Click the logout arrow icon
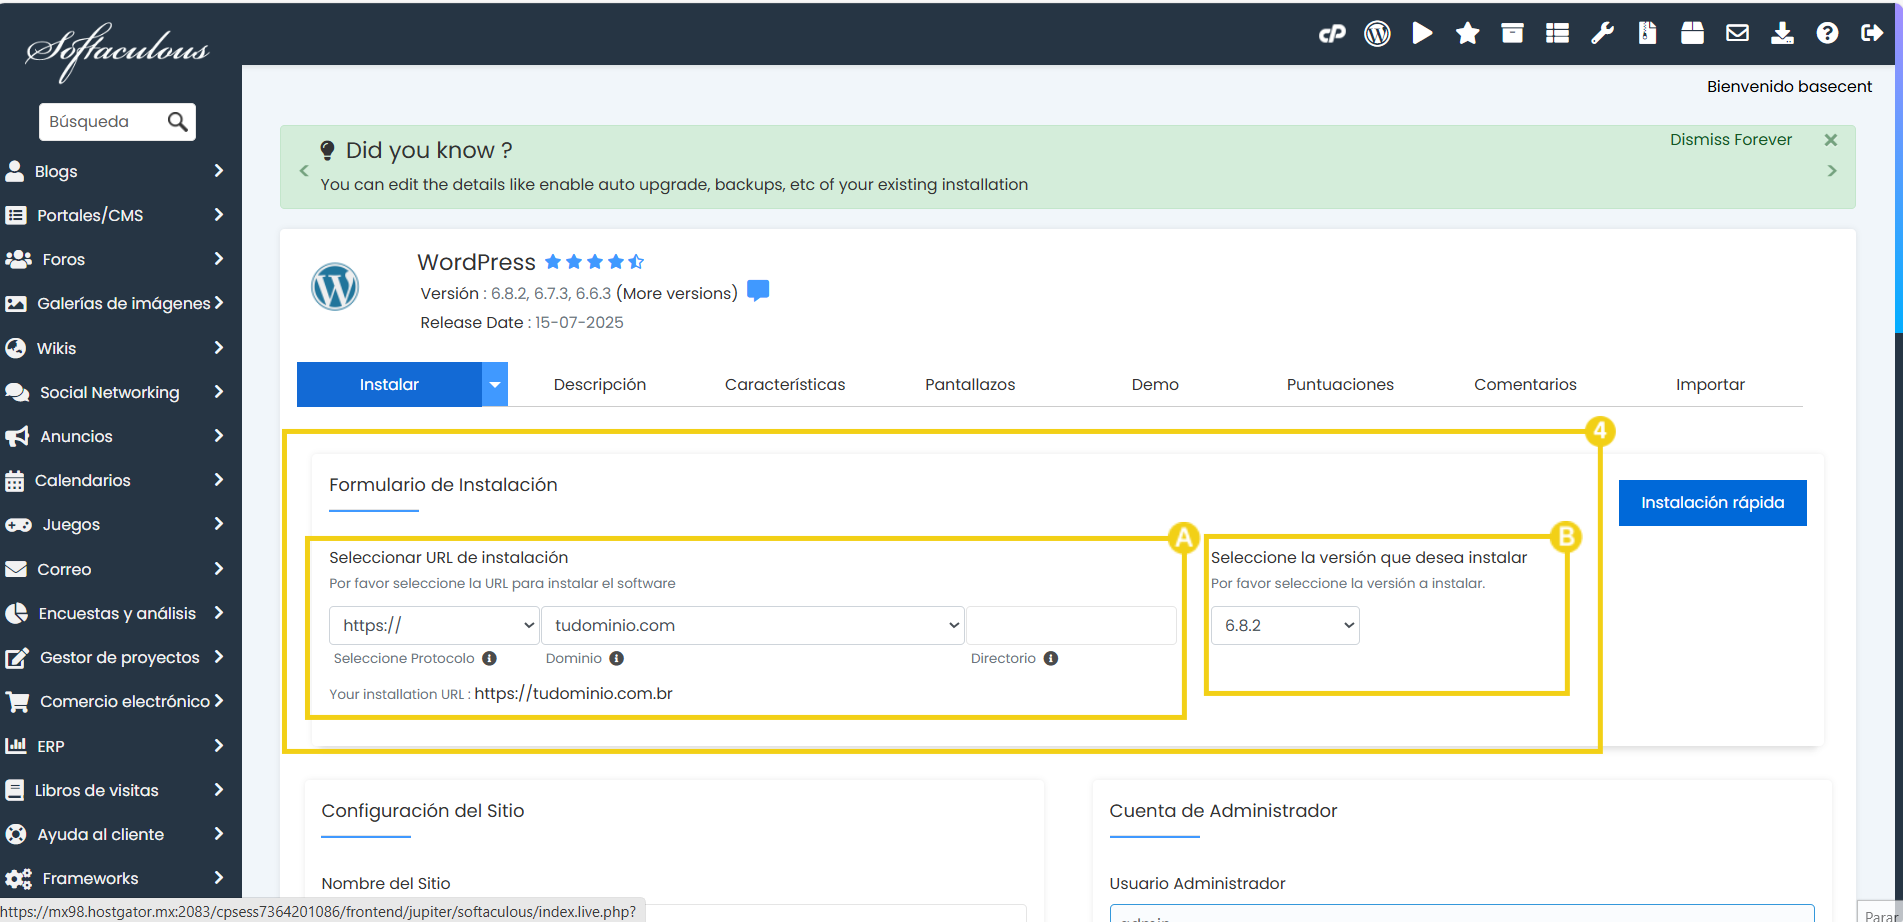 tap(1872, 33)
